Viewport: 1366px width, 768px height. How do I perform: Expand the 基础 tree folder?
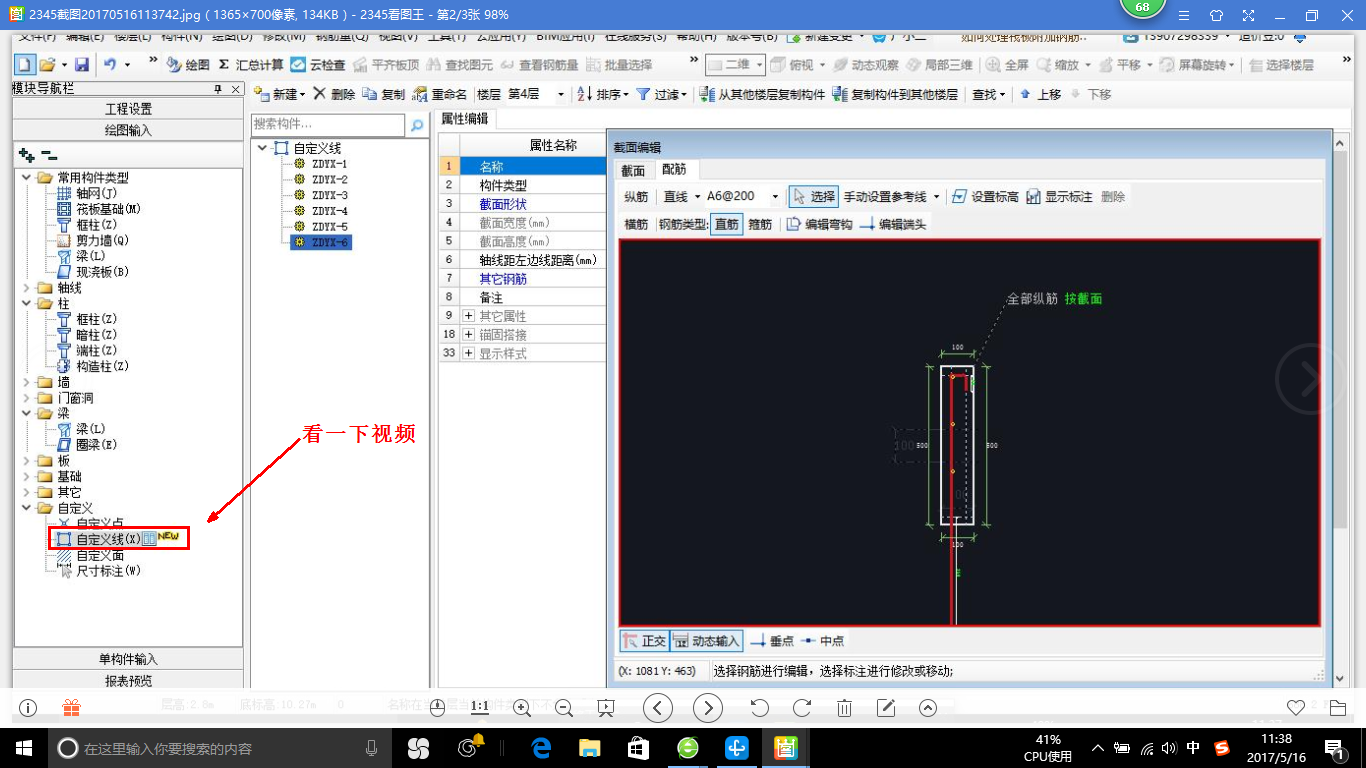pos(27,477)
